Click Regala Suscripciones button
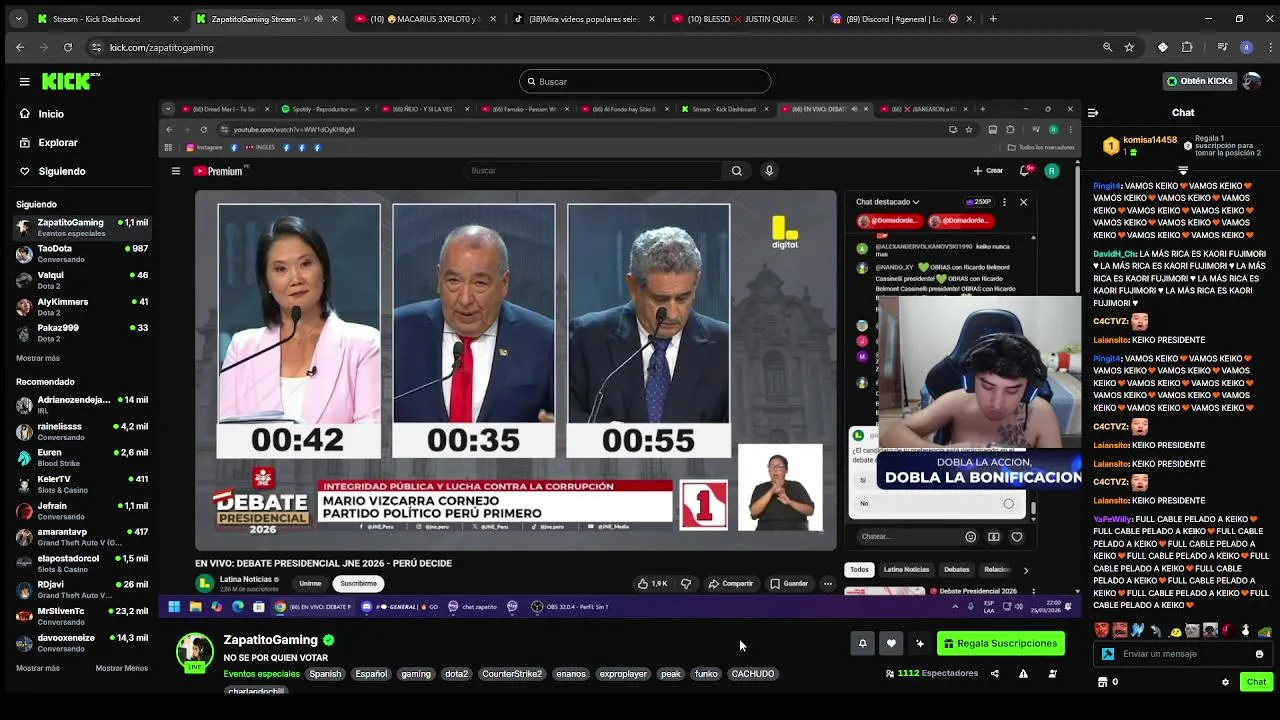Image resolution: width=1280 pixels, height=720 pixels. pyautogui.click(x=1001, y=644)
